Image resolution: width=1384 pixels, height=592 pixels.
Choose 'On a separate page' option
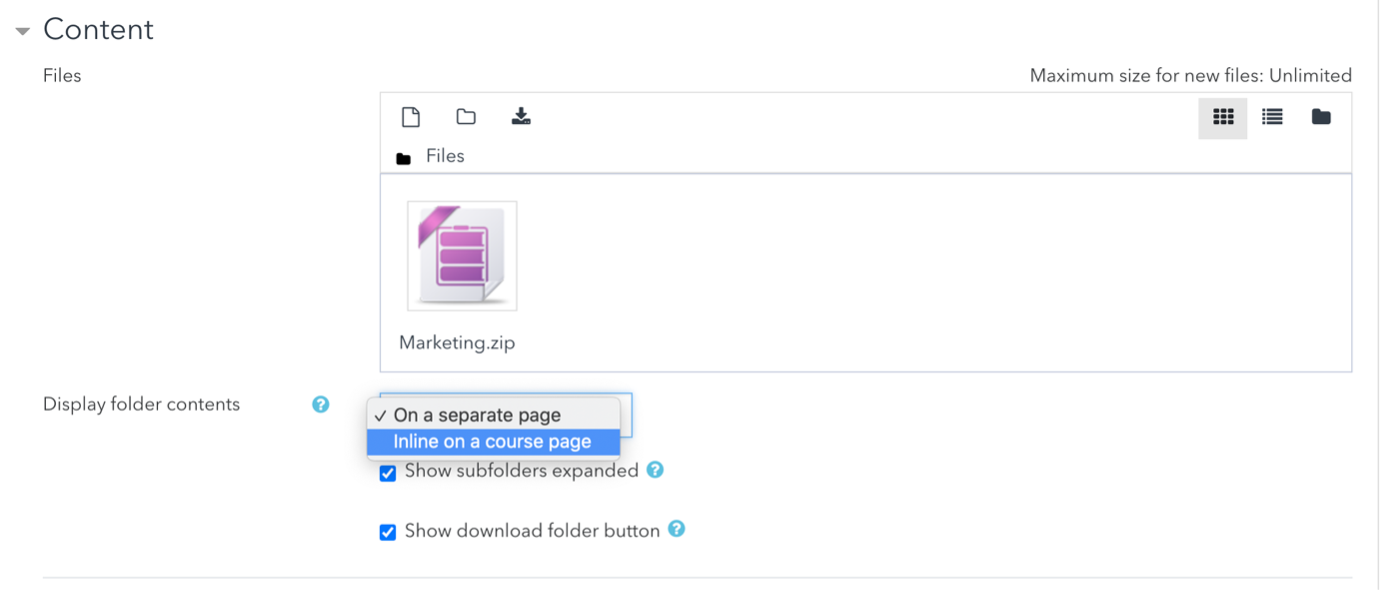[477, 415]
